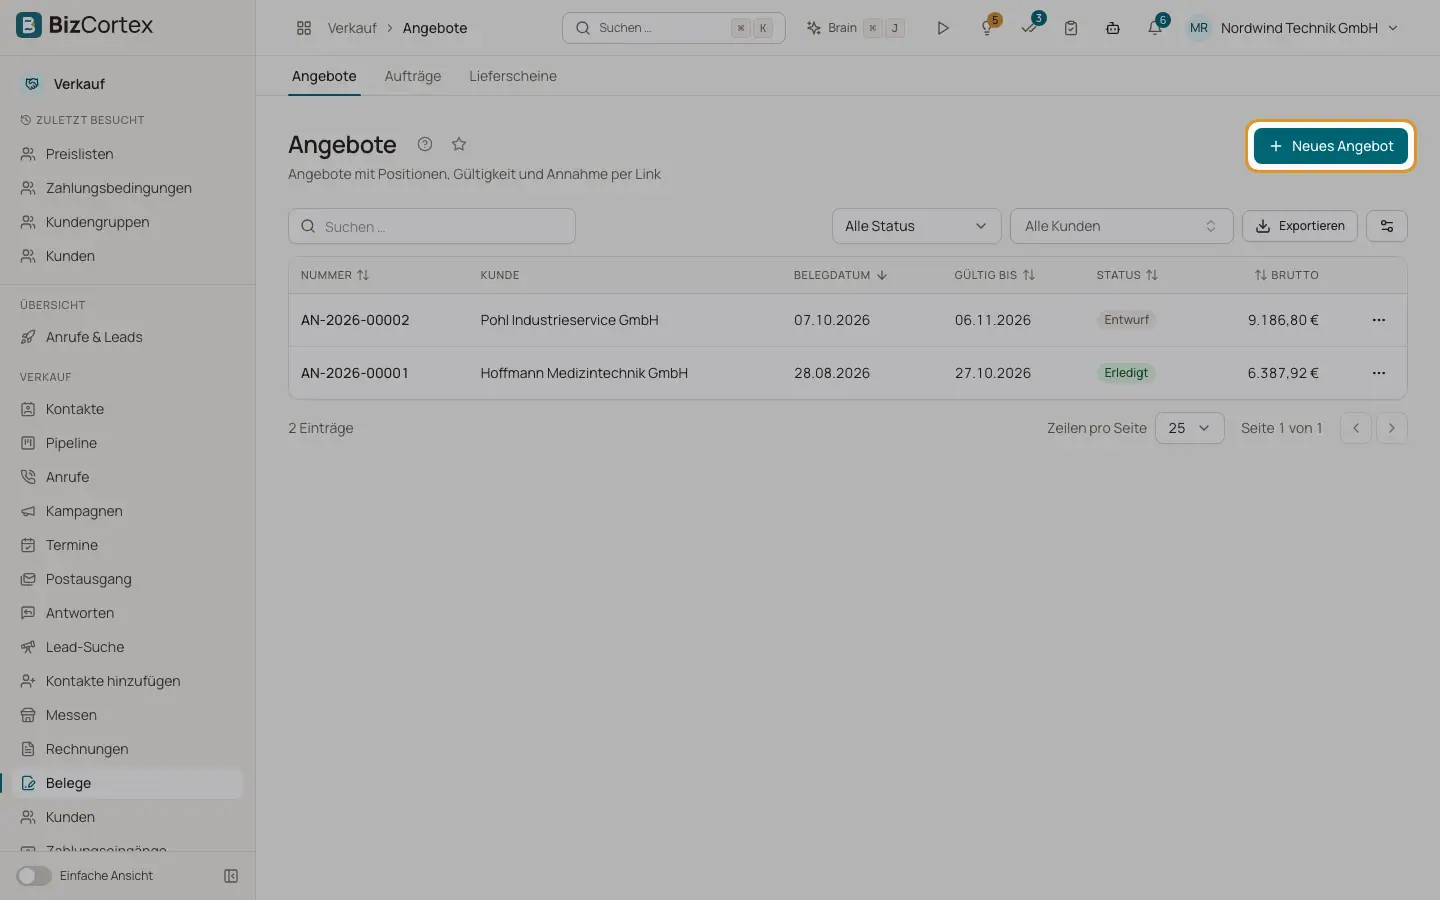This screenshot has width=1440, height=900.
Task: Toggle the Einfache Ansicht switch
Action: (34, 876)
